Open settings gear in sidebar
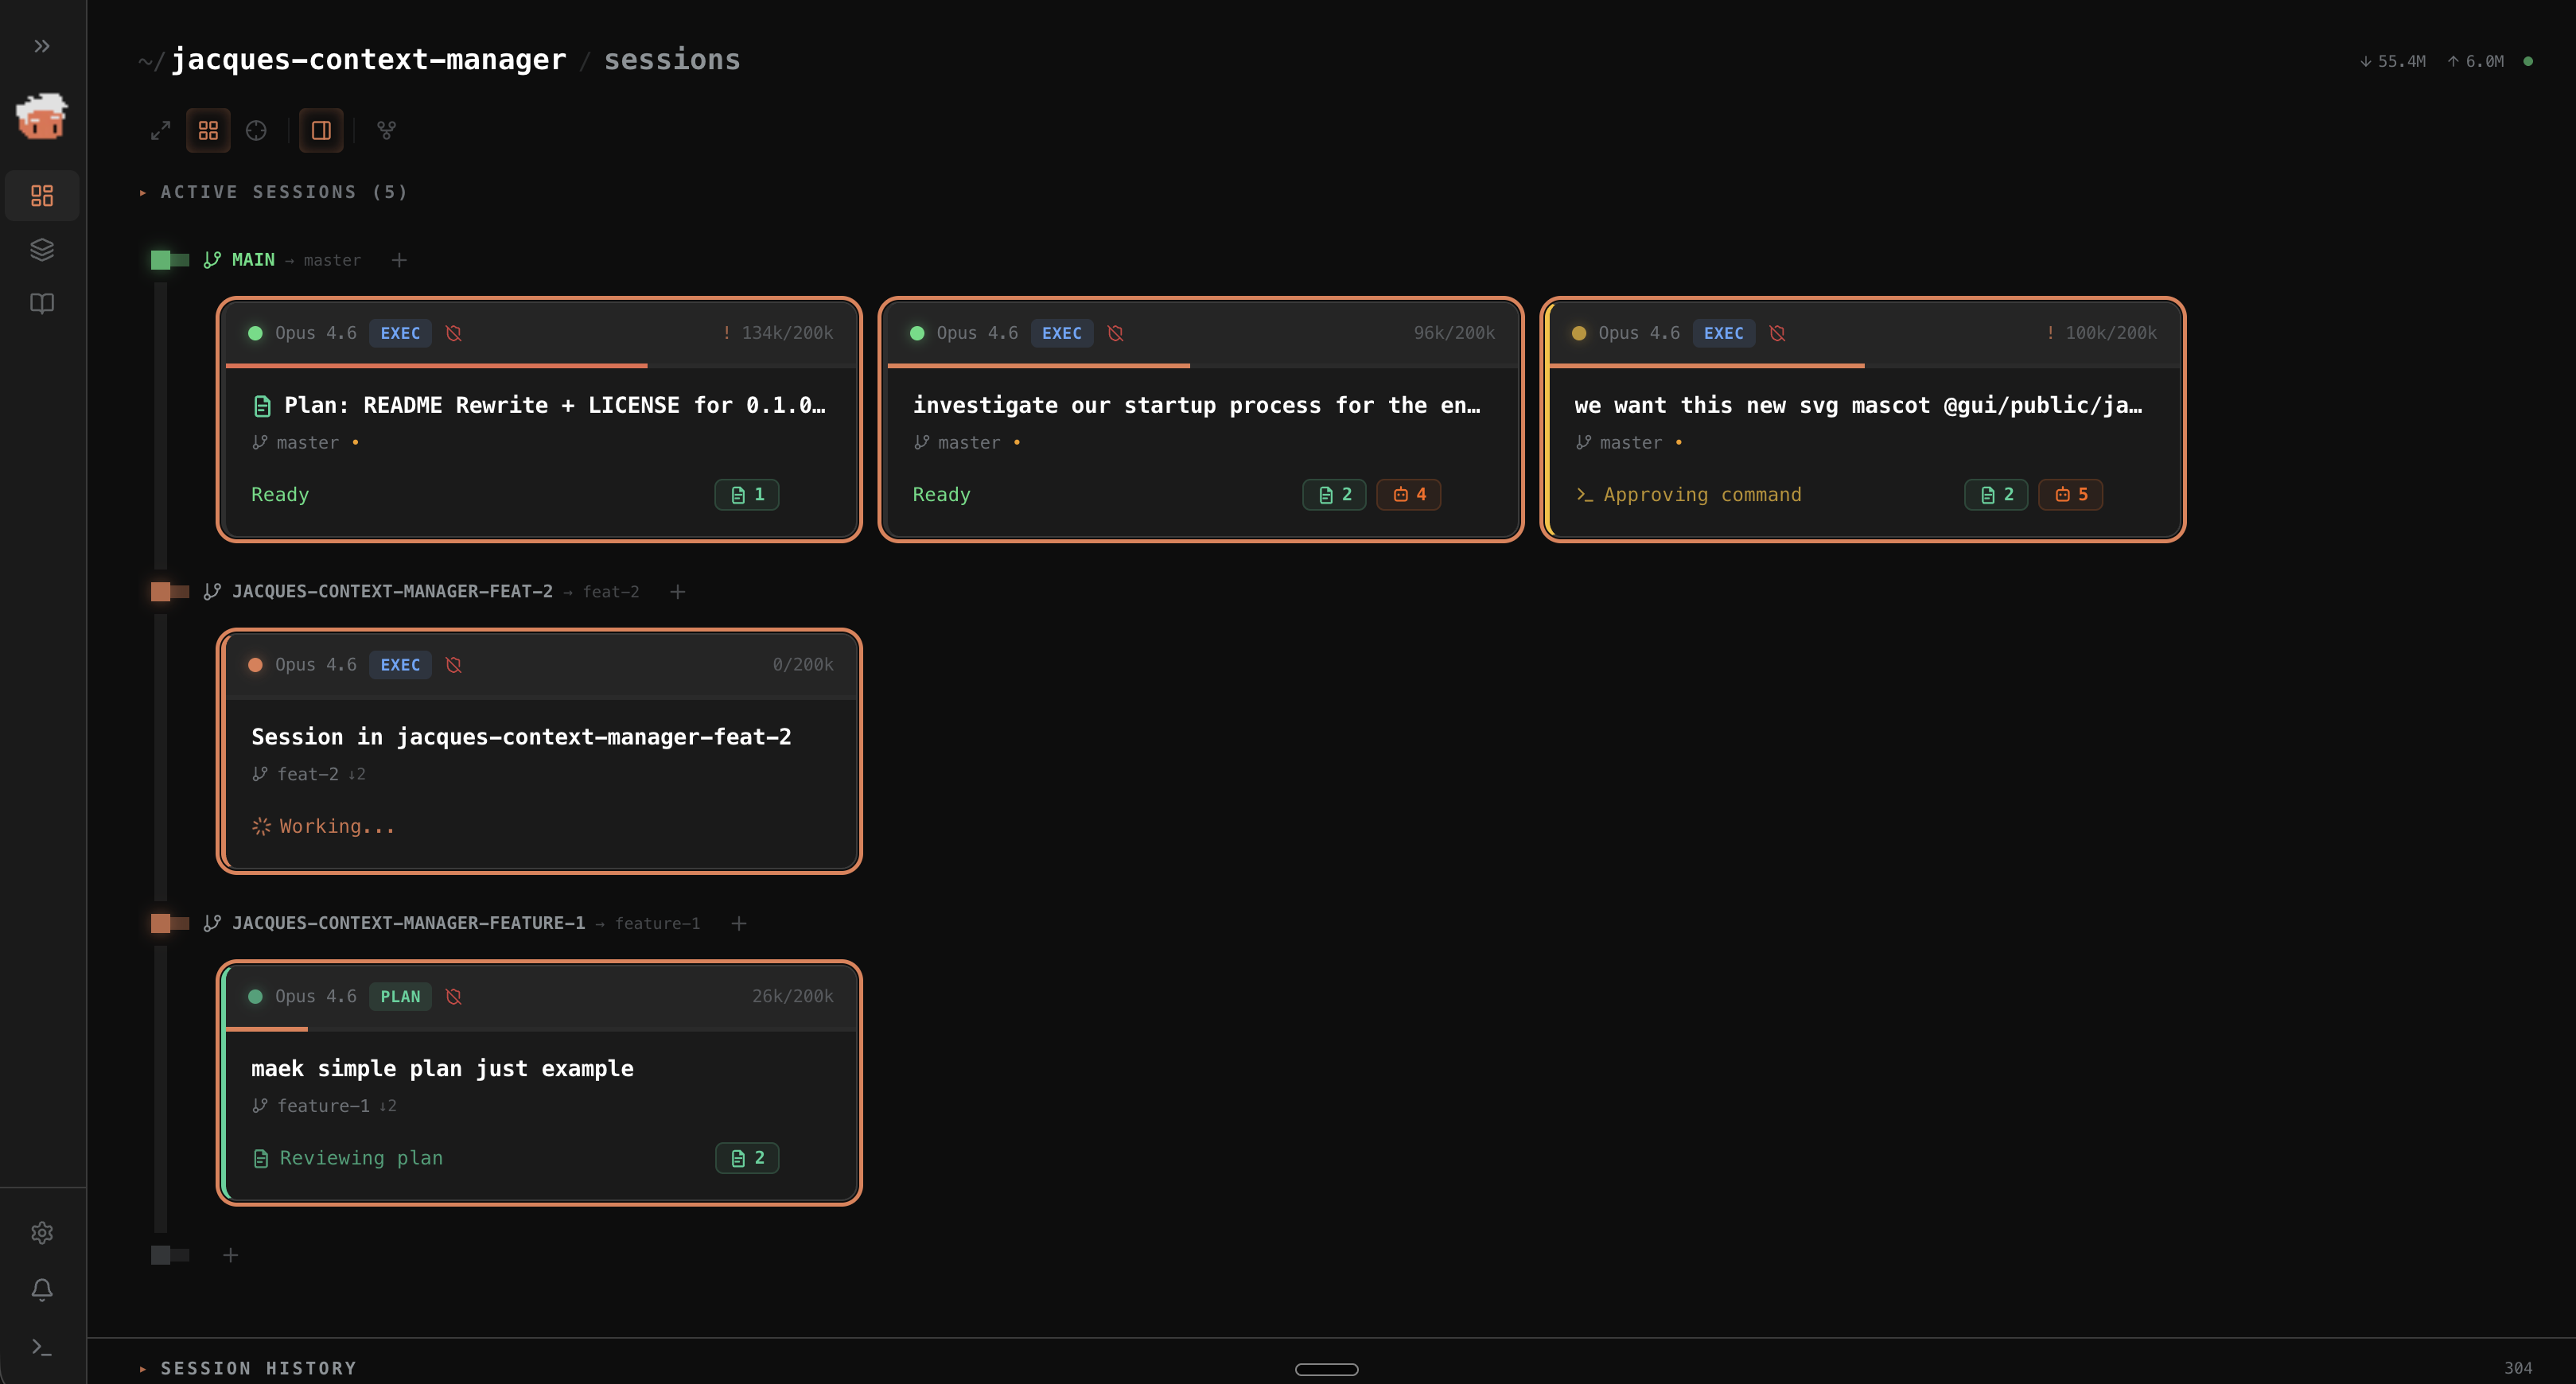Image resolution: width=2576 pixels, height=1384 pixels. 42,1232
